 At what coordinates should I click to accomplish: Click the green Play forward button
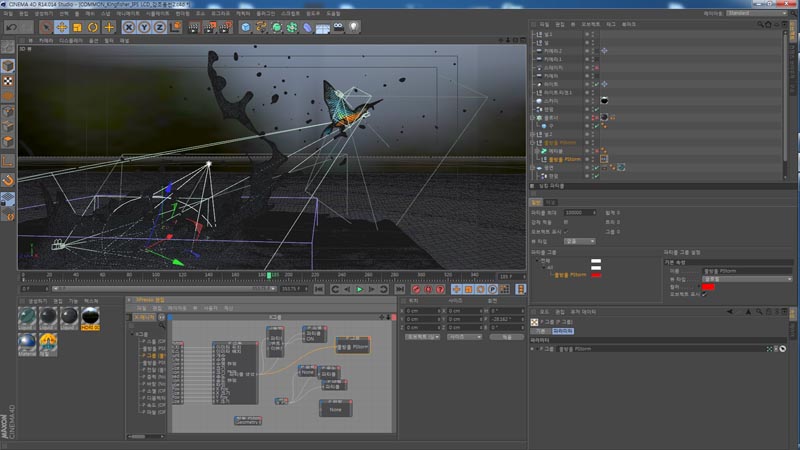pos(360,289)
